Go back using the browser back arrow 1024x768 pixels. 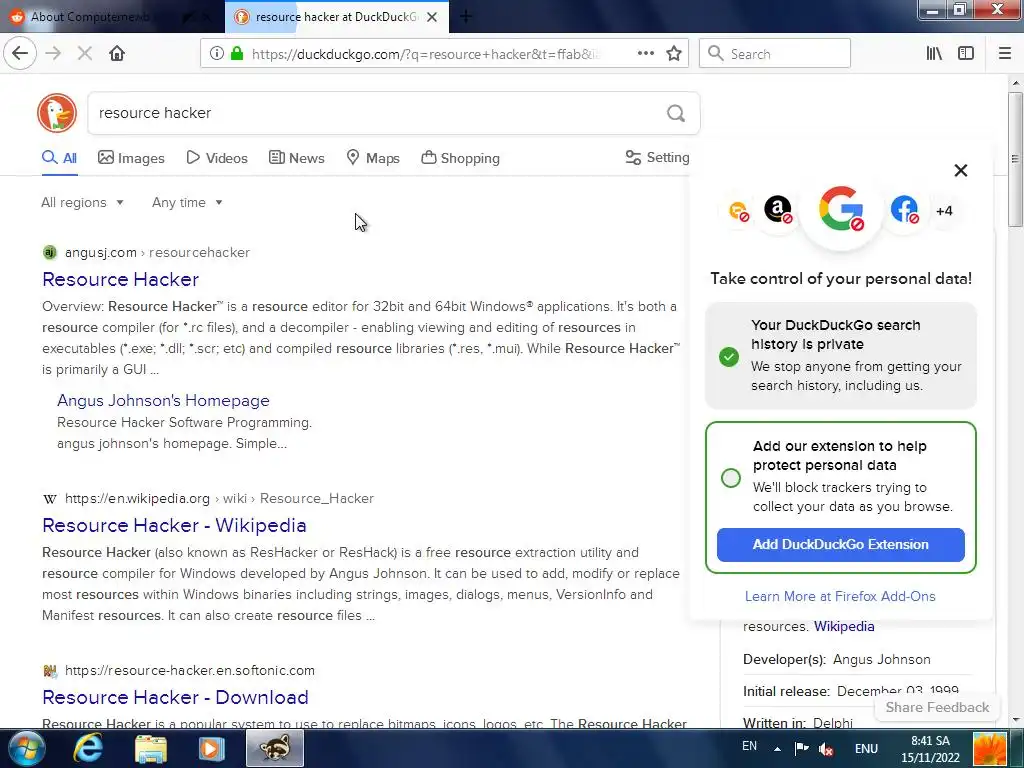[20, 54]
